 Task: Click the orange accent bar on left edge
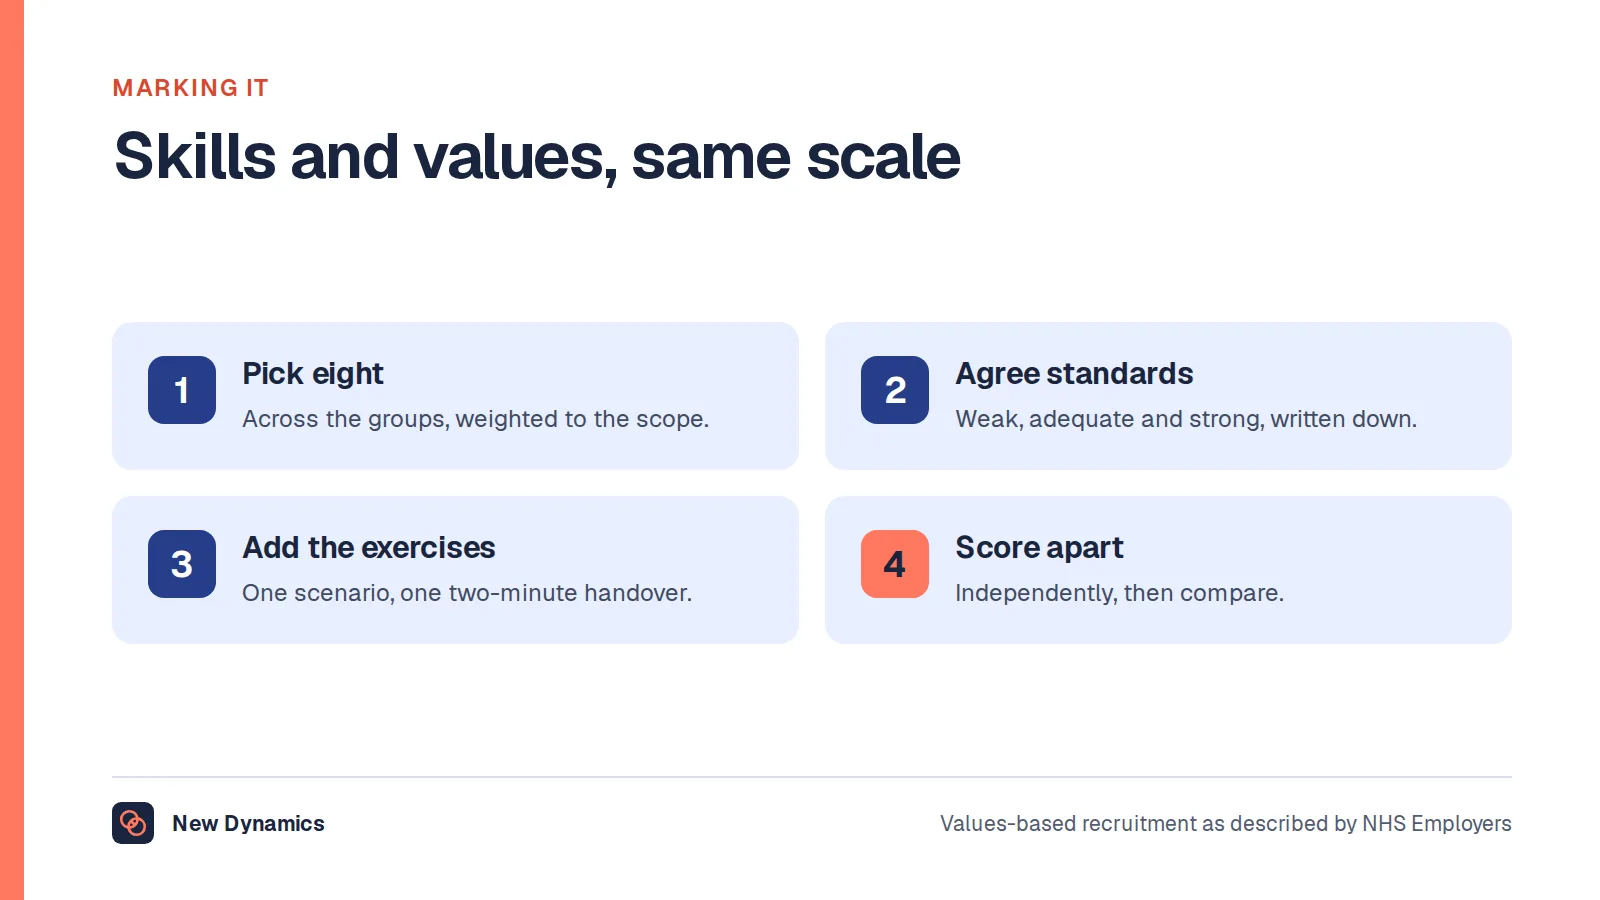point(12,450)
